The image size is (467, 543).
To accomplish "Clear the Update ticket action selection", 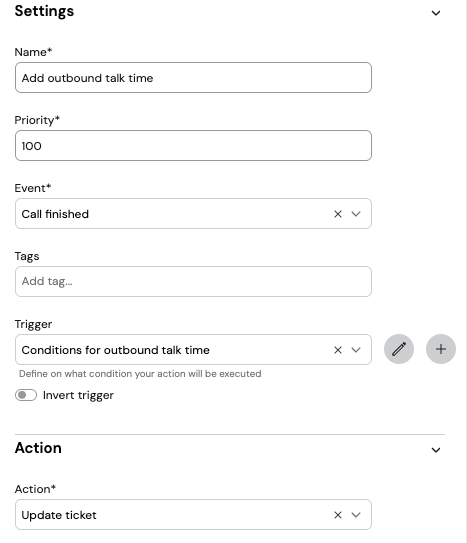I will coord(338,515).
